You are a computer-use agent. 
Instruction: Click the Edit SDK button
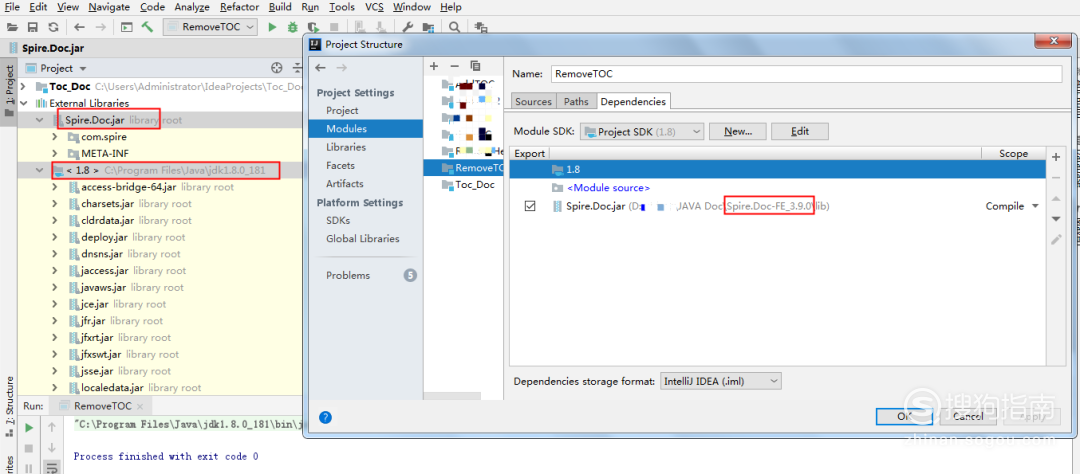[x=800, y=132]
